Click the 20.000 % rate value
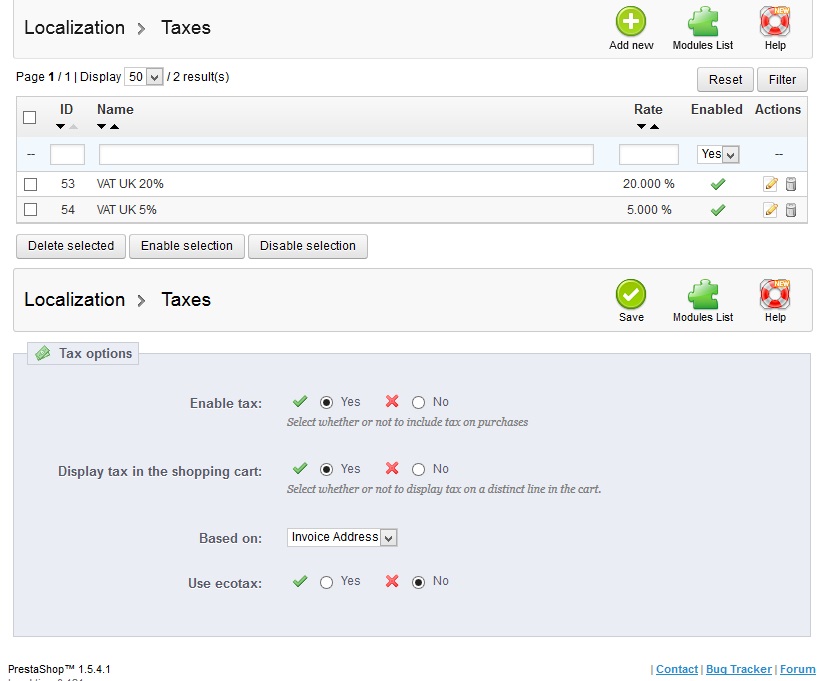The image size is (825, 681). (649, 184)
